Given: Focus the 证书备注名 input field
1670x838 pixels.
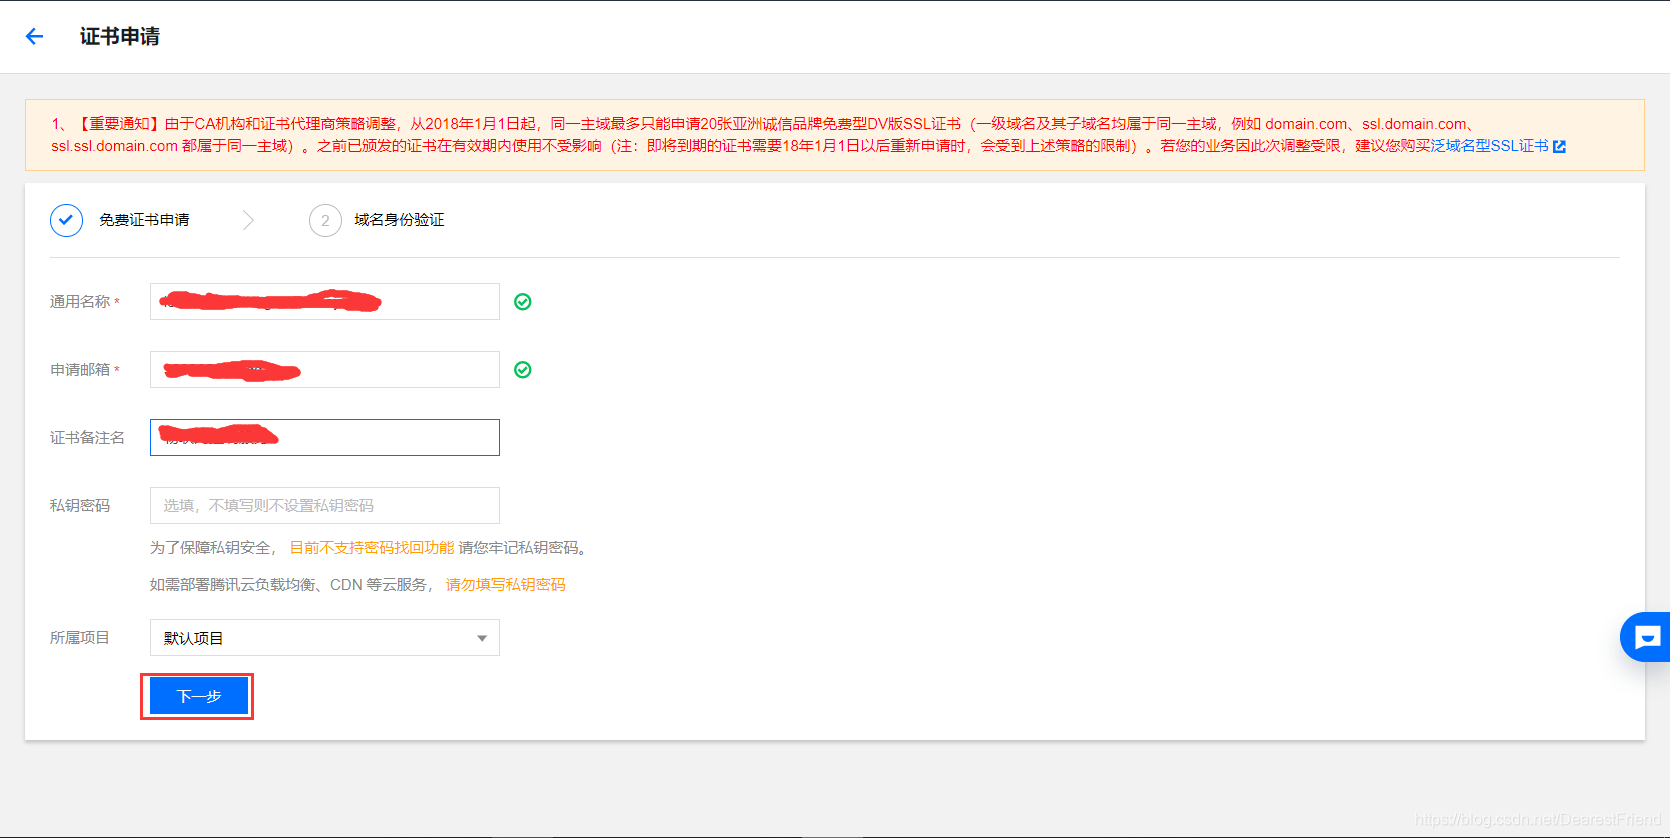Looking at the screenshot, I should click(325, 438).
